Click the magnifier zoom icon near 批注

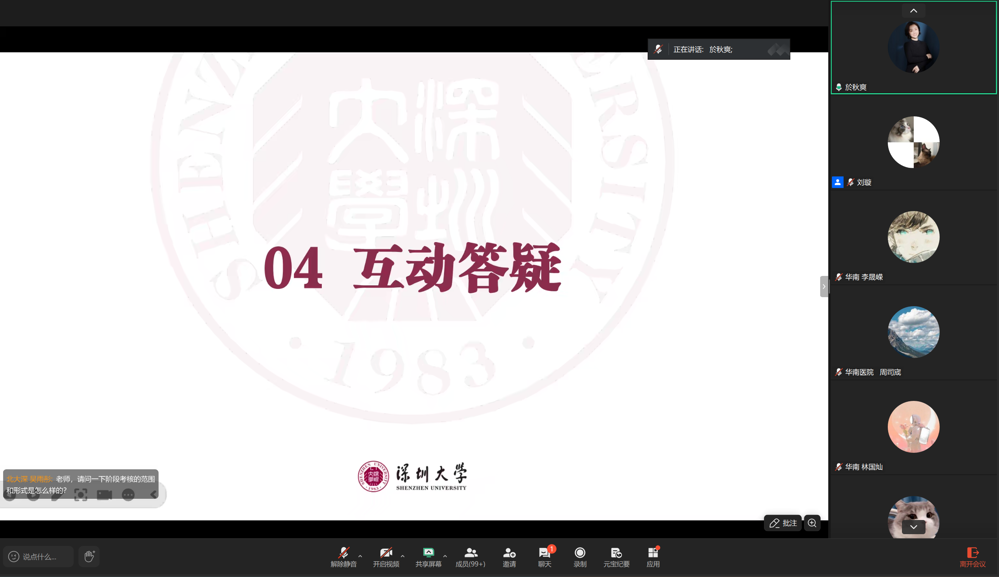click(x=812, y=523)
